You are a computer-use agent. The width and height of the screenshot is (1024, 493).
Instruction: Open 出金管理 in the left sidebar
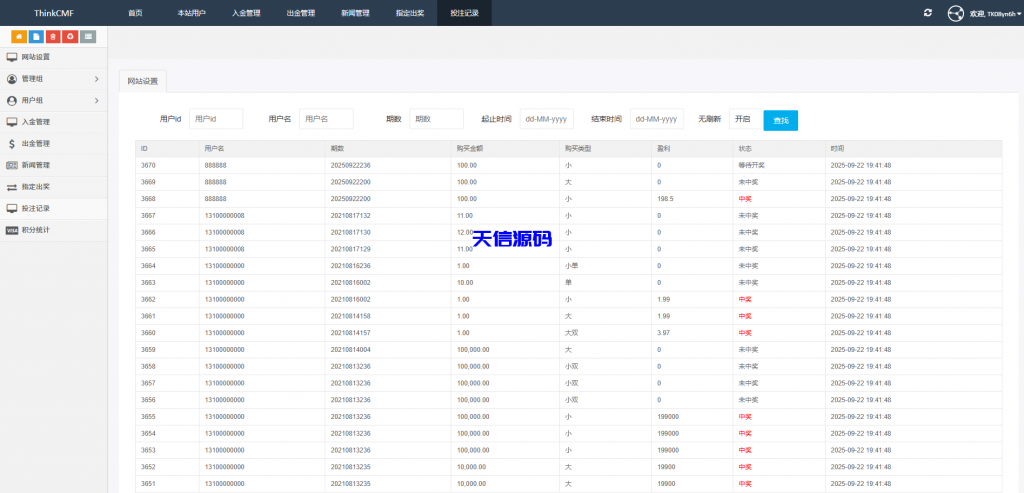[35, 143]
